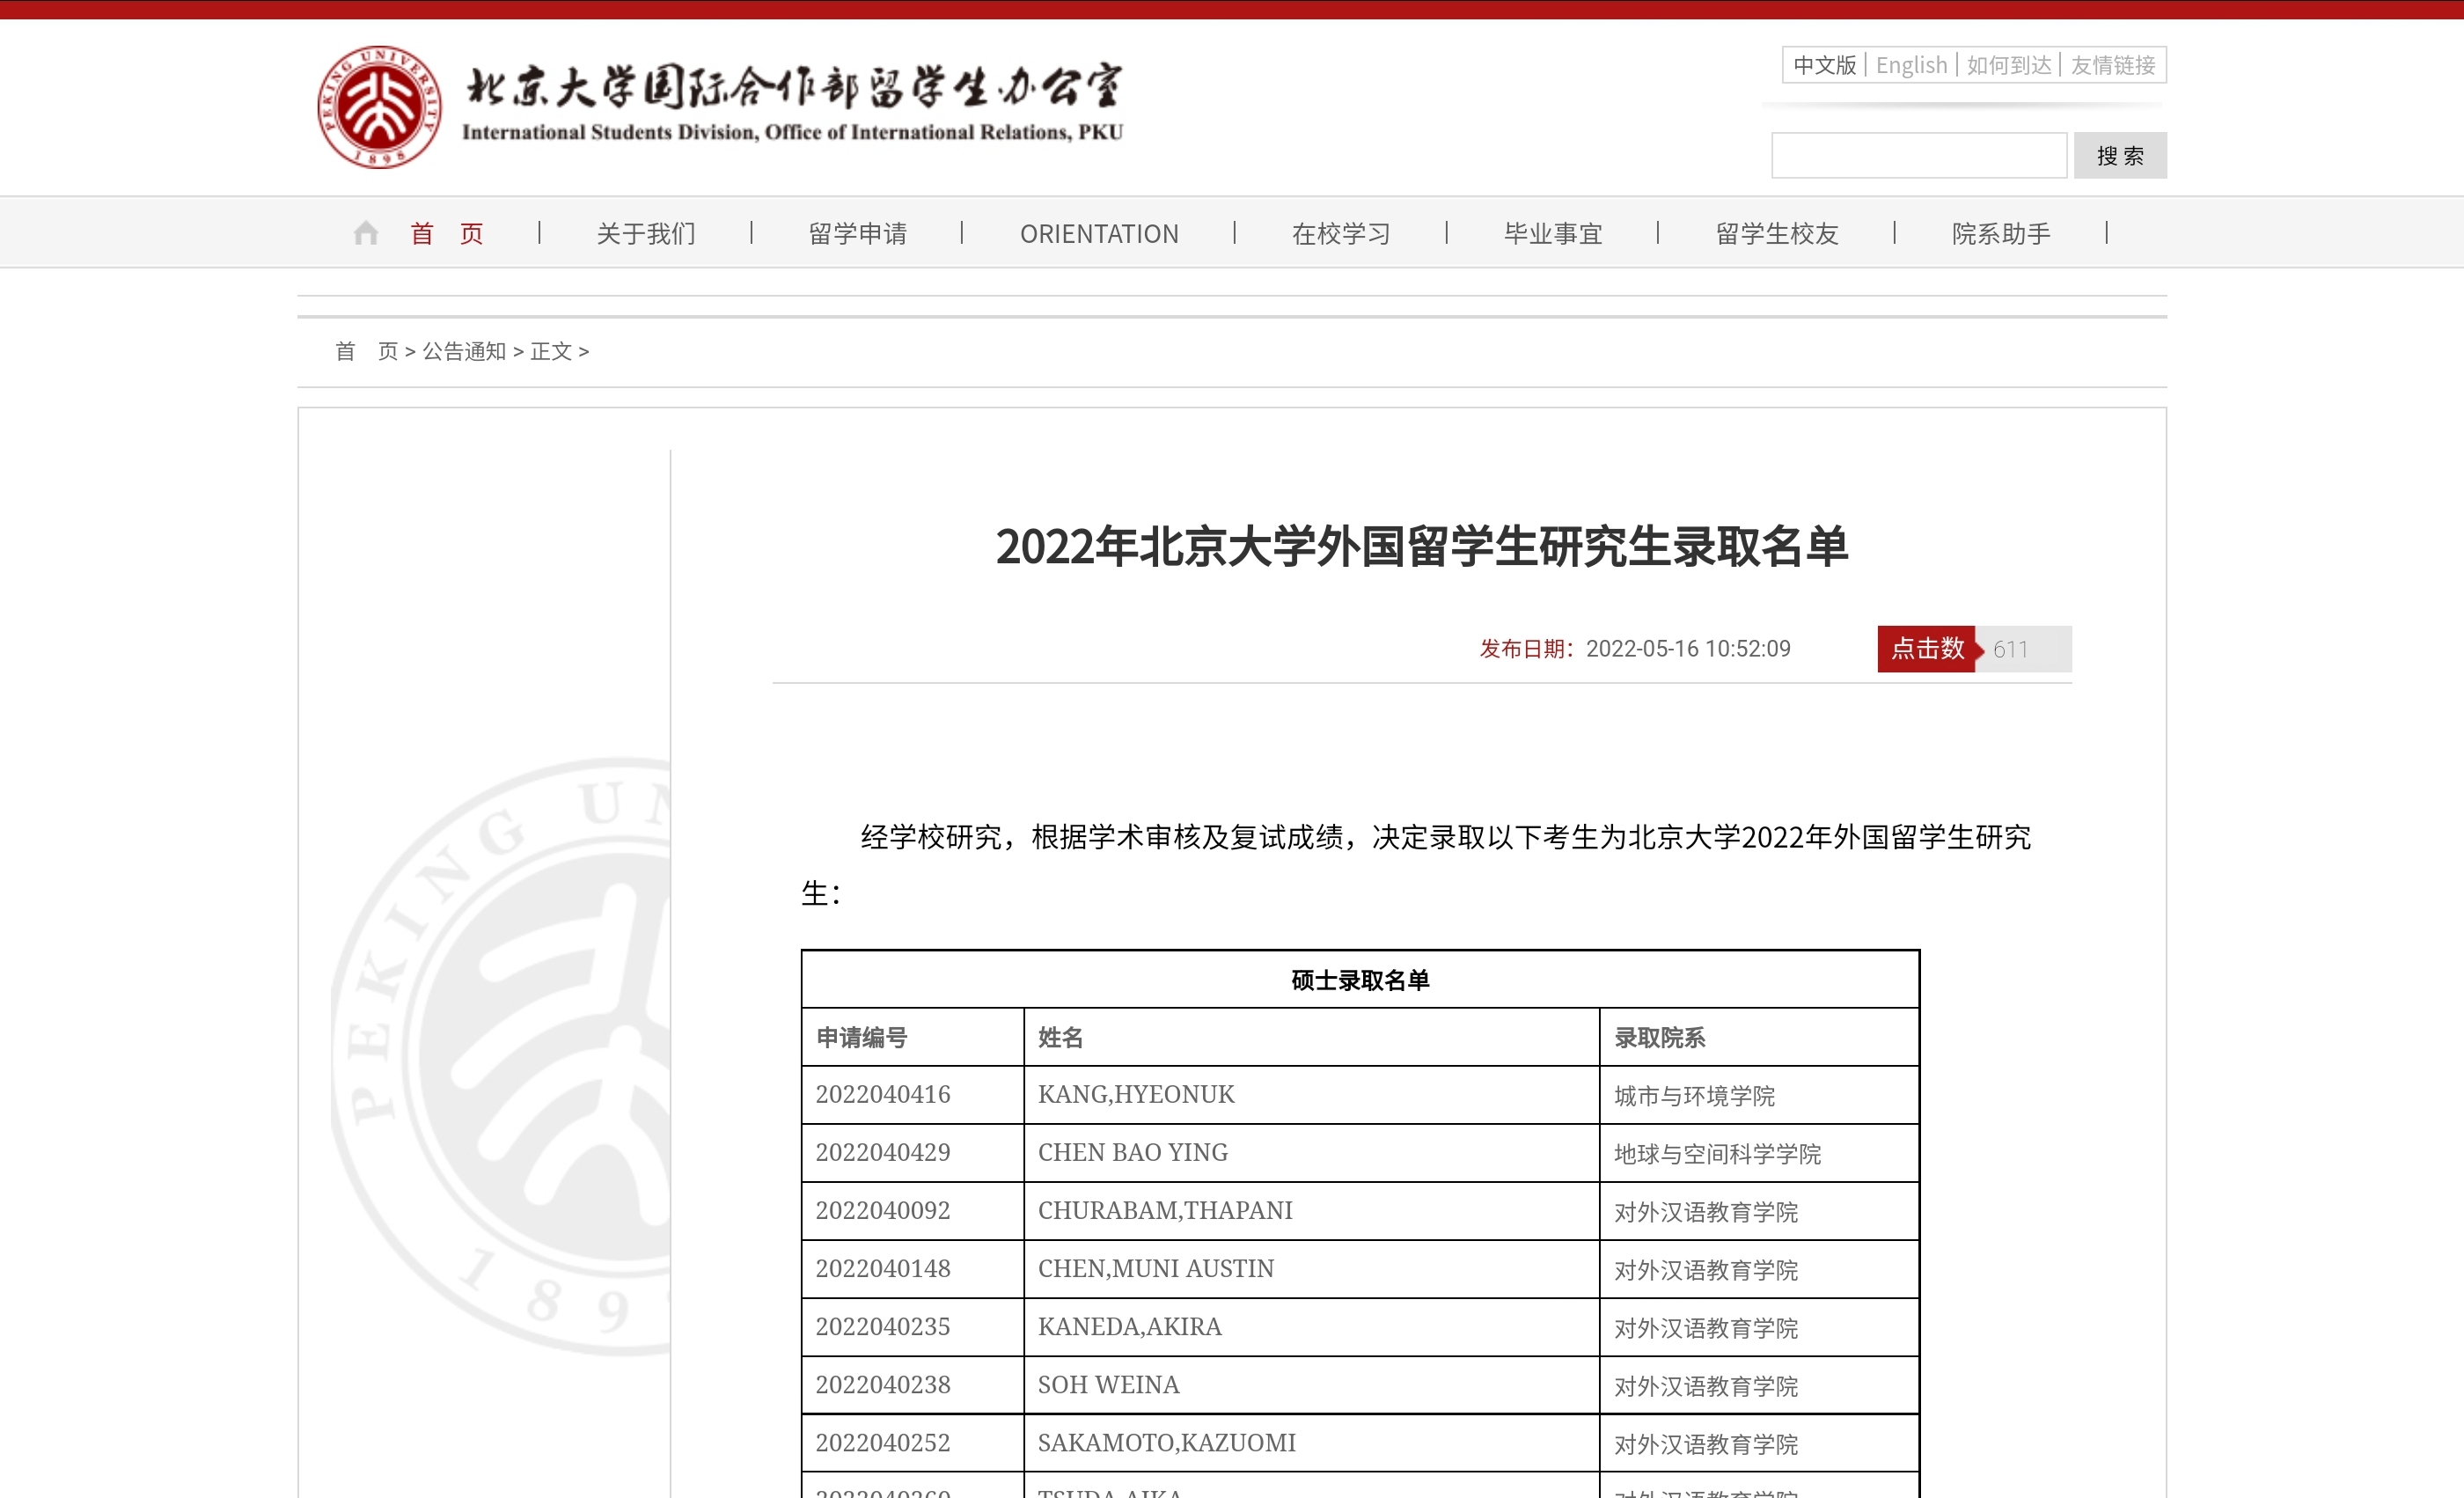This screenshot has height=1498, width=2464.
Task: Click 公告通知 in the breadcrumb
Action: click(x=464, y=352)
